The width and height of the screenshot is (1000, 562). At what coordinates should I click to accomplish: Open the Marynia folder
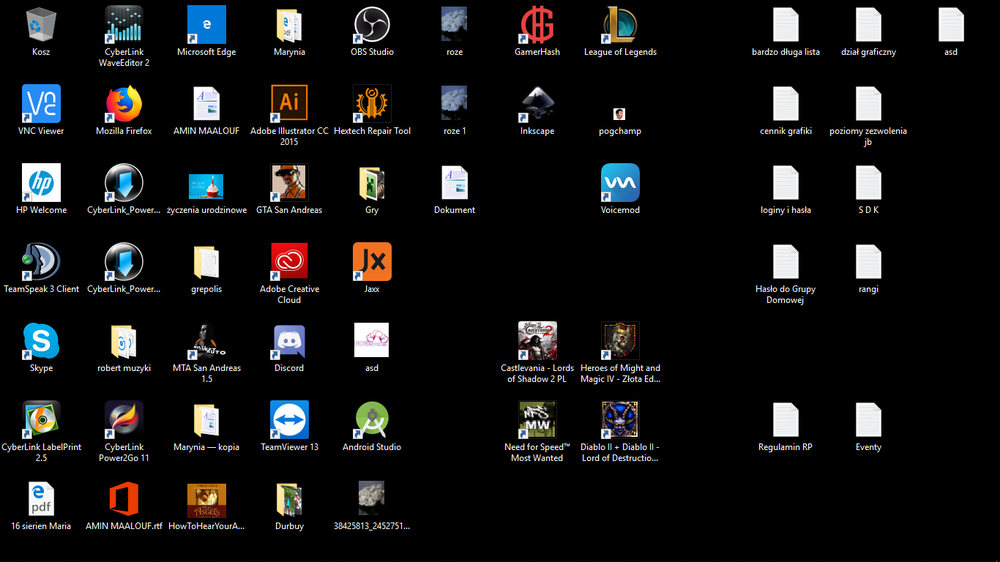(x=289, y=25)
